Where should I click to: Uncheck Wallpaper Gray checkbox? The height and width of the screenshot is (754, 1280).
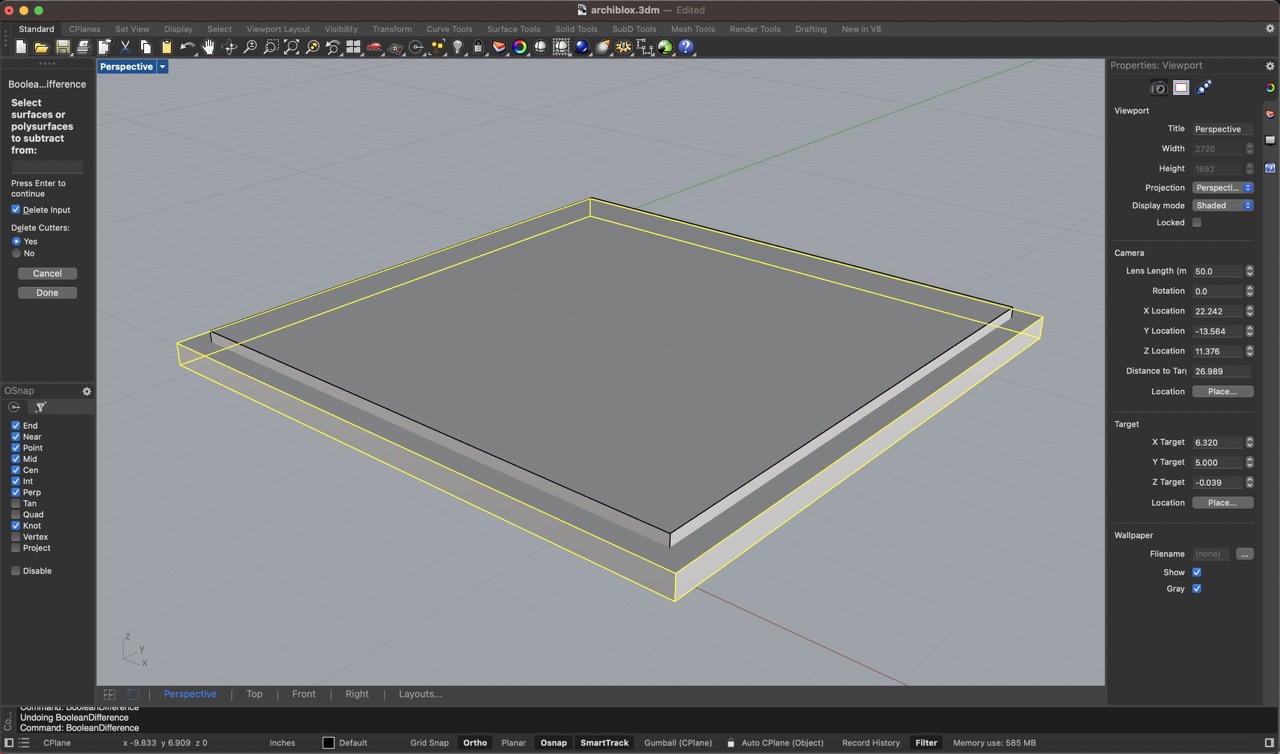pos(1197,589)
